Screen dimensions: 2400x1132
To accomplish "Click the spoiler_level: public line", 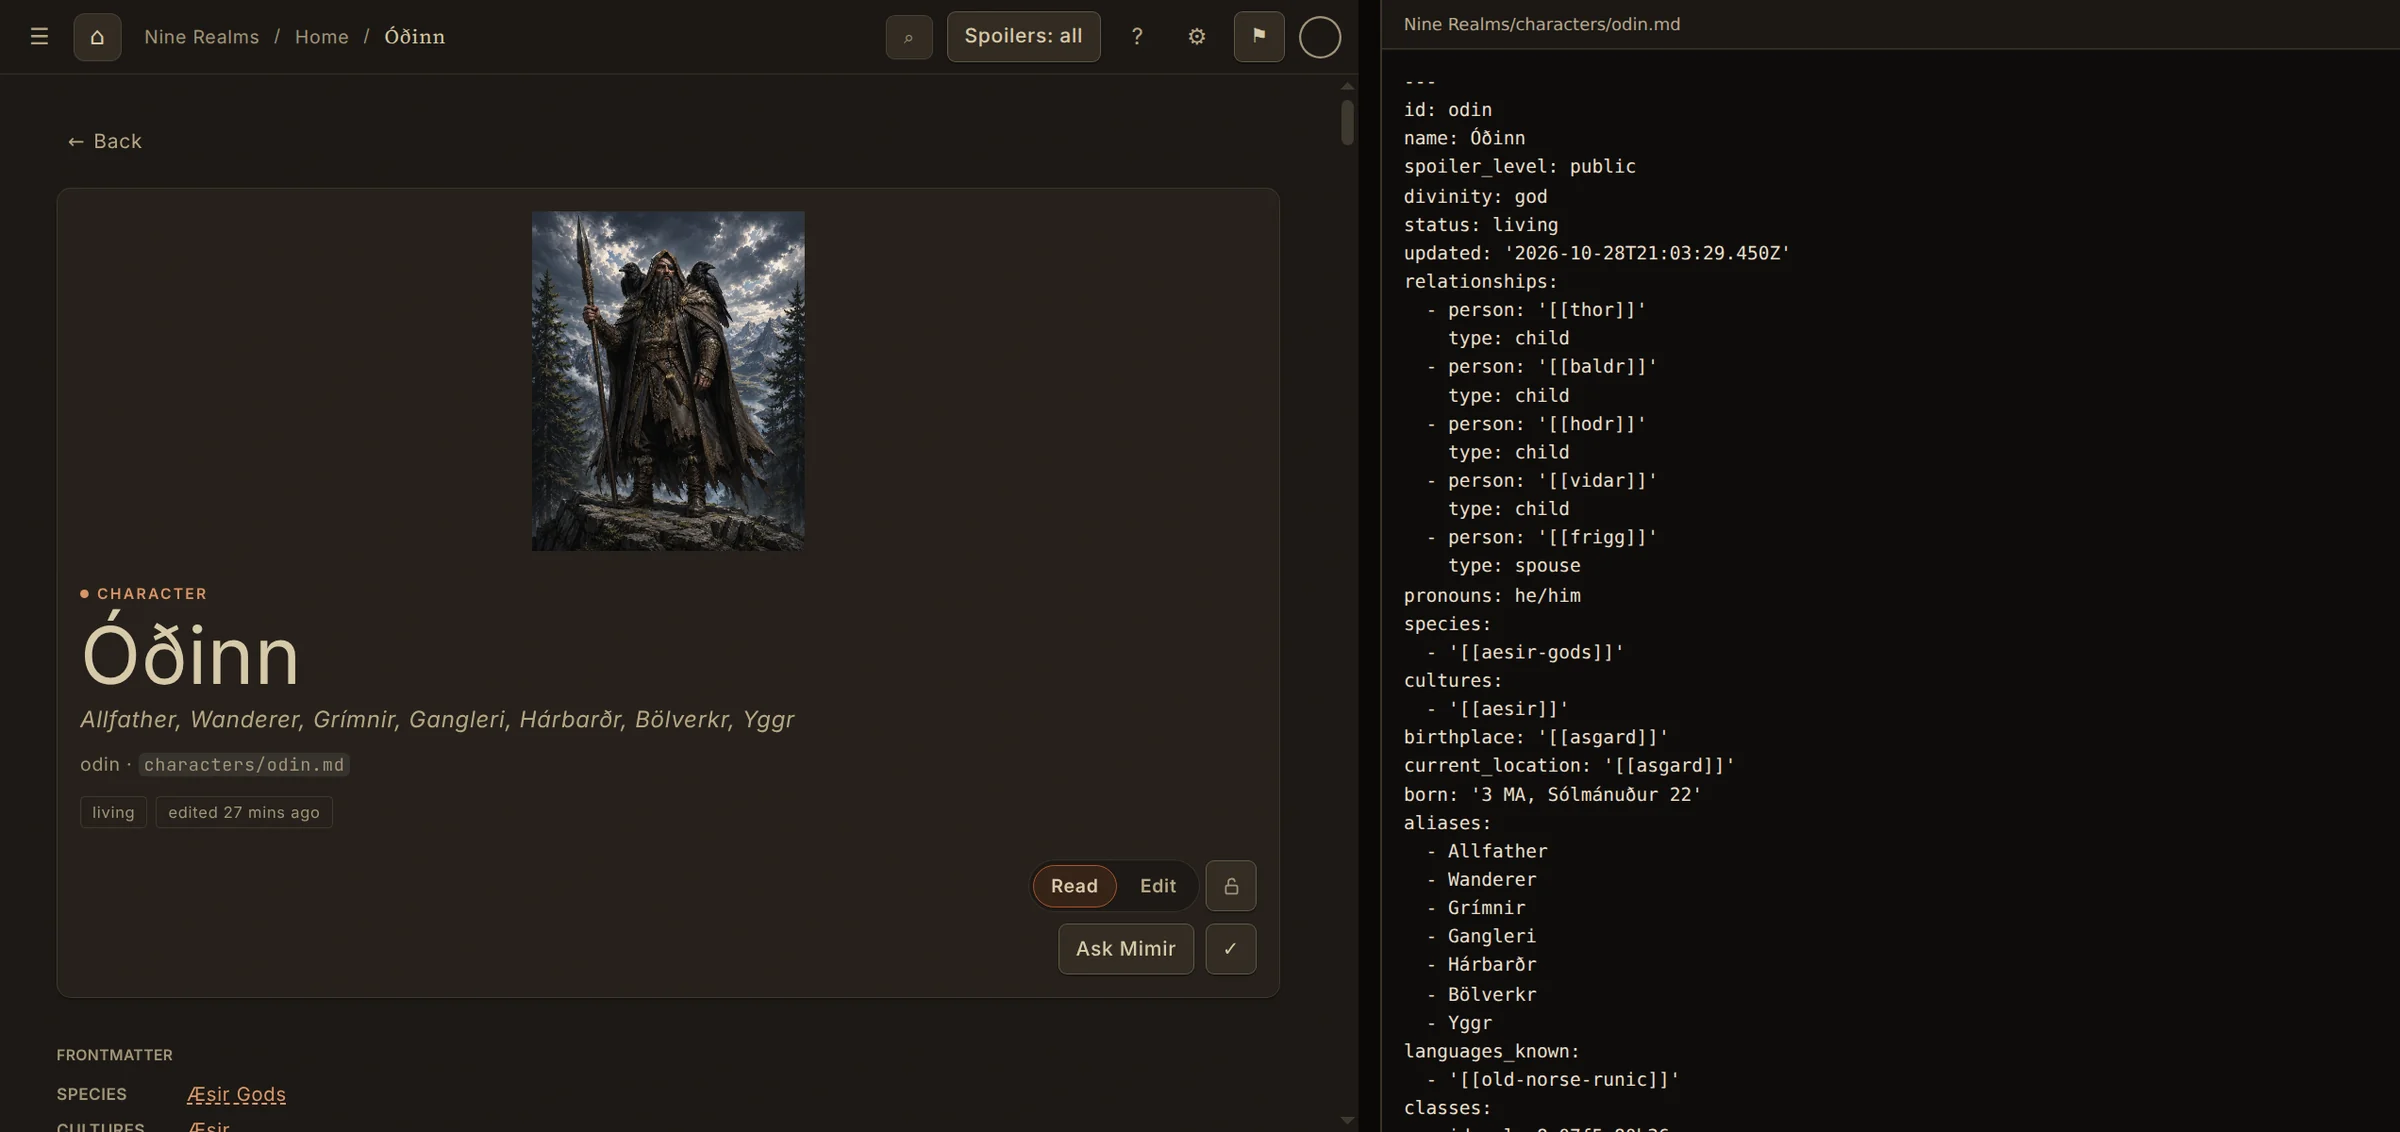I will click(x=1519, y=167).
